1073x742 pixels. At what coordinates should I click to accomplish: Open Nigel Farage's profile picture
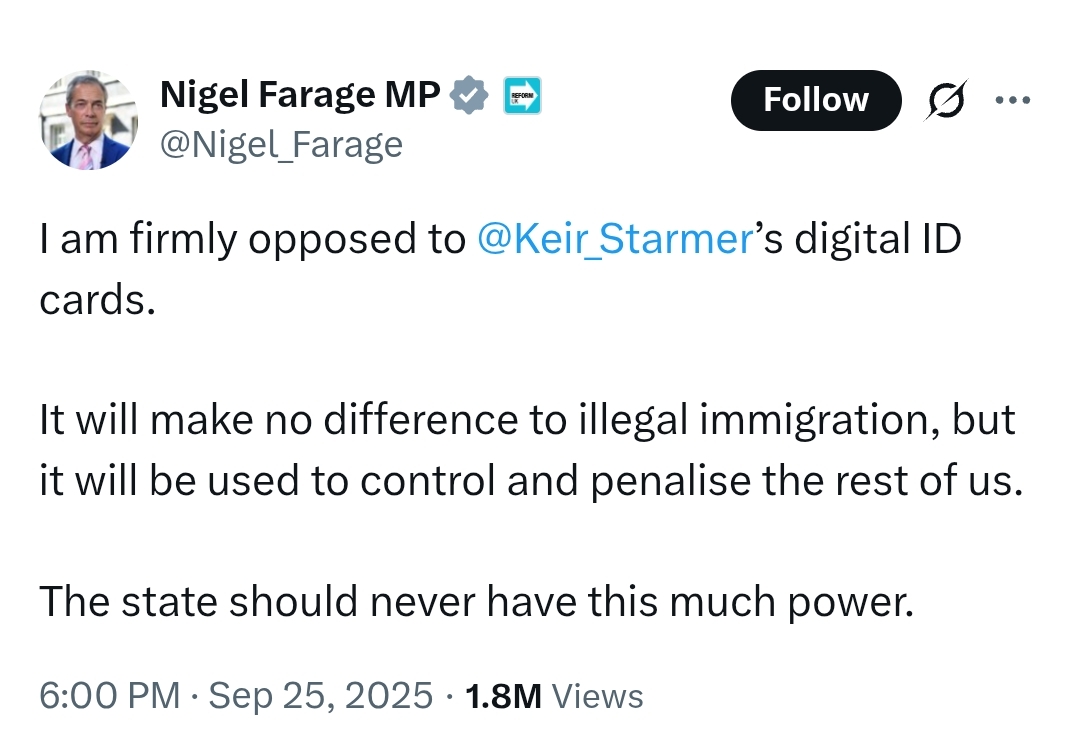point(89,120)
